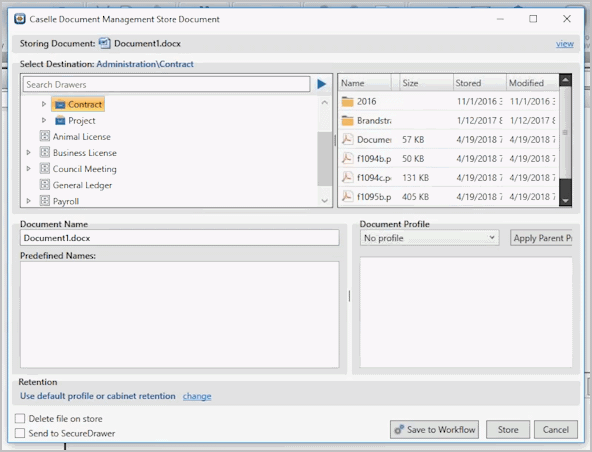
Task: Click the PDF icon of f1094c.p file
Action: tap(347, 177)
